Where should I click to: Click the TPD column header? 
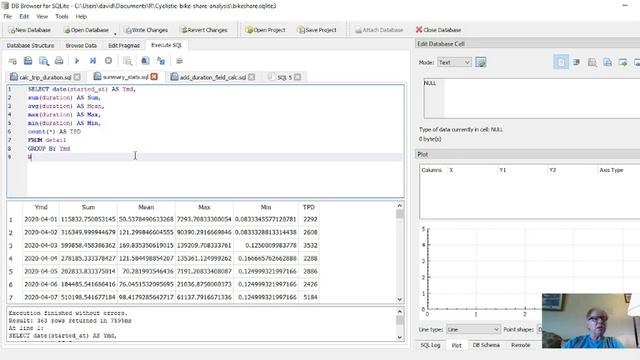(x=309, y=207)
